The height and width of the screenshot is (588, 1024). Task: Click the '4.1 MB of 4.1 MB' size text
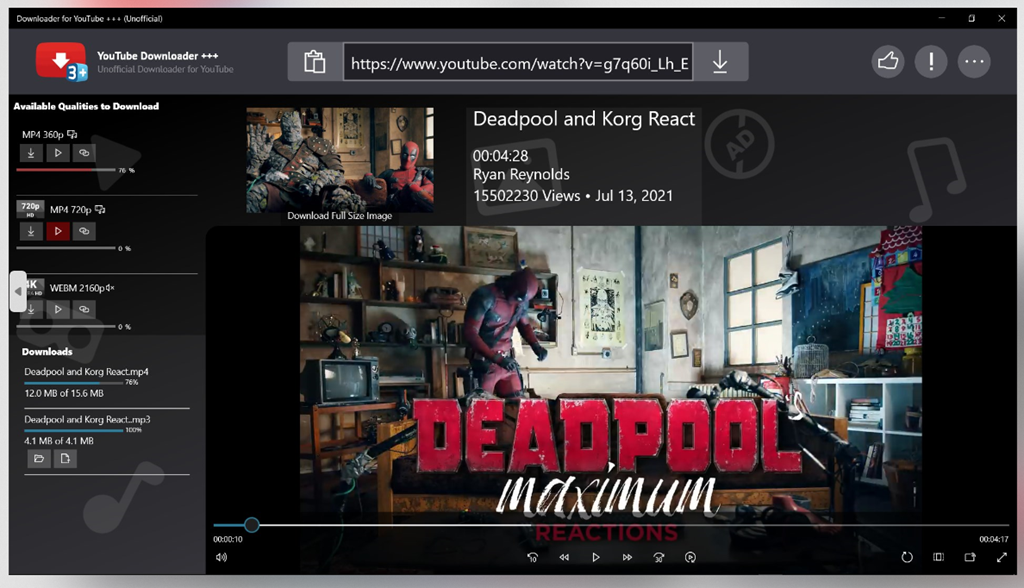pyautogui.click(x=59, y=441)
